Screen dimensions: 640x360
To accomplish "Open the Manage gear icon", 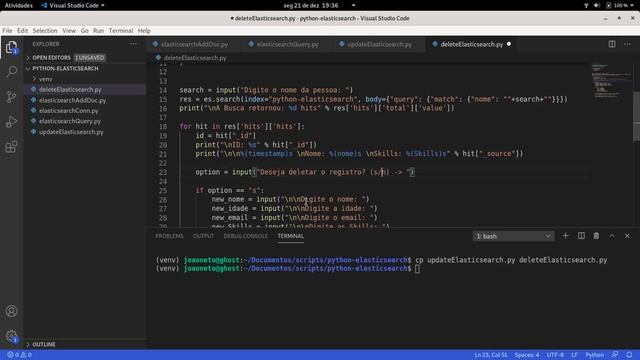I will point(11,336).
